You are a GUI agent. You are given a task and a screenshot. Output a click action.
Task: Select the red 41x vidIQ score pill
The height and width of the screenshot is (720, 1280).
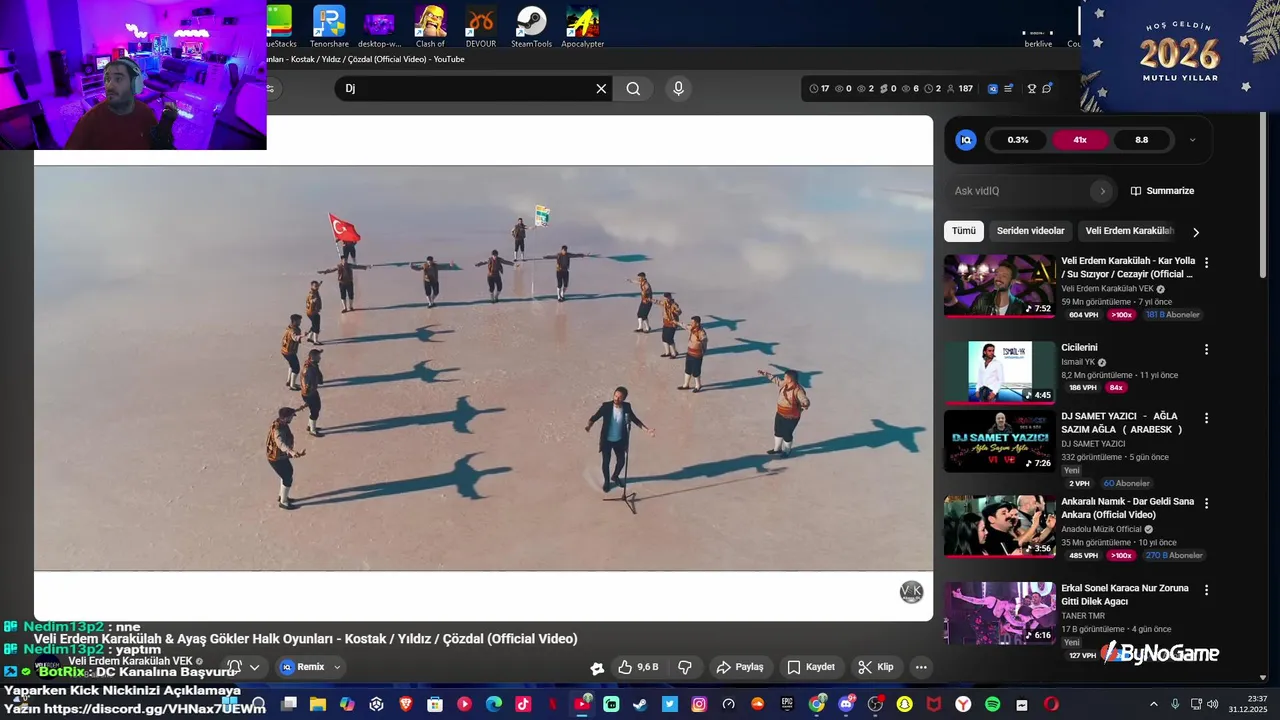1080,140
